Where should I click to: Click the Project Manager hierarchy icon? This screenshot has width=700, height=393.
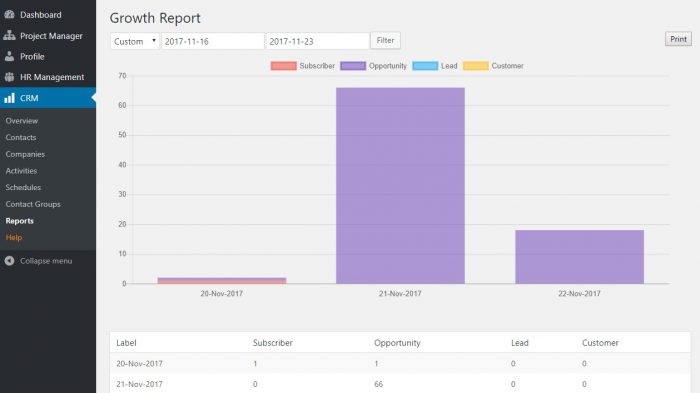pos(9,36)
